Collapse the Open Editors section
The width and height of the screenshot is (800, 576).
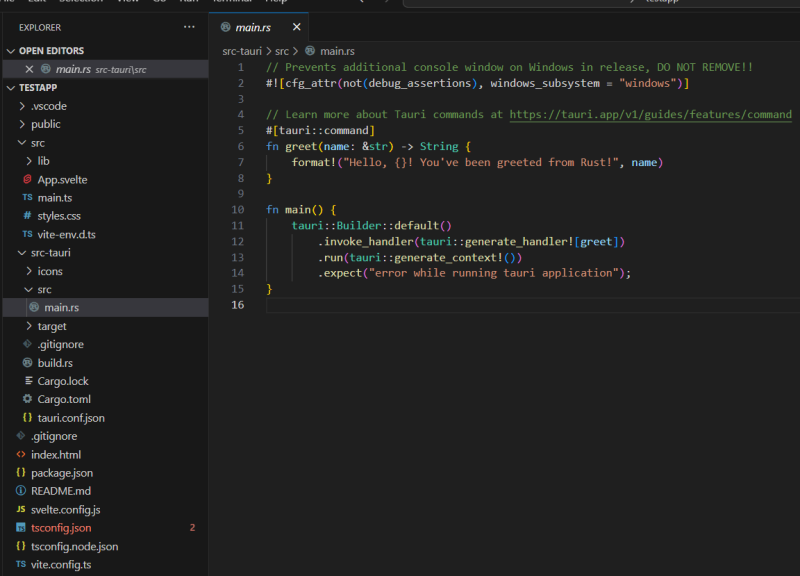(51, 51)
